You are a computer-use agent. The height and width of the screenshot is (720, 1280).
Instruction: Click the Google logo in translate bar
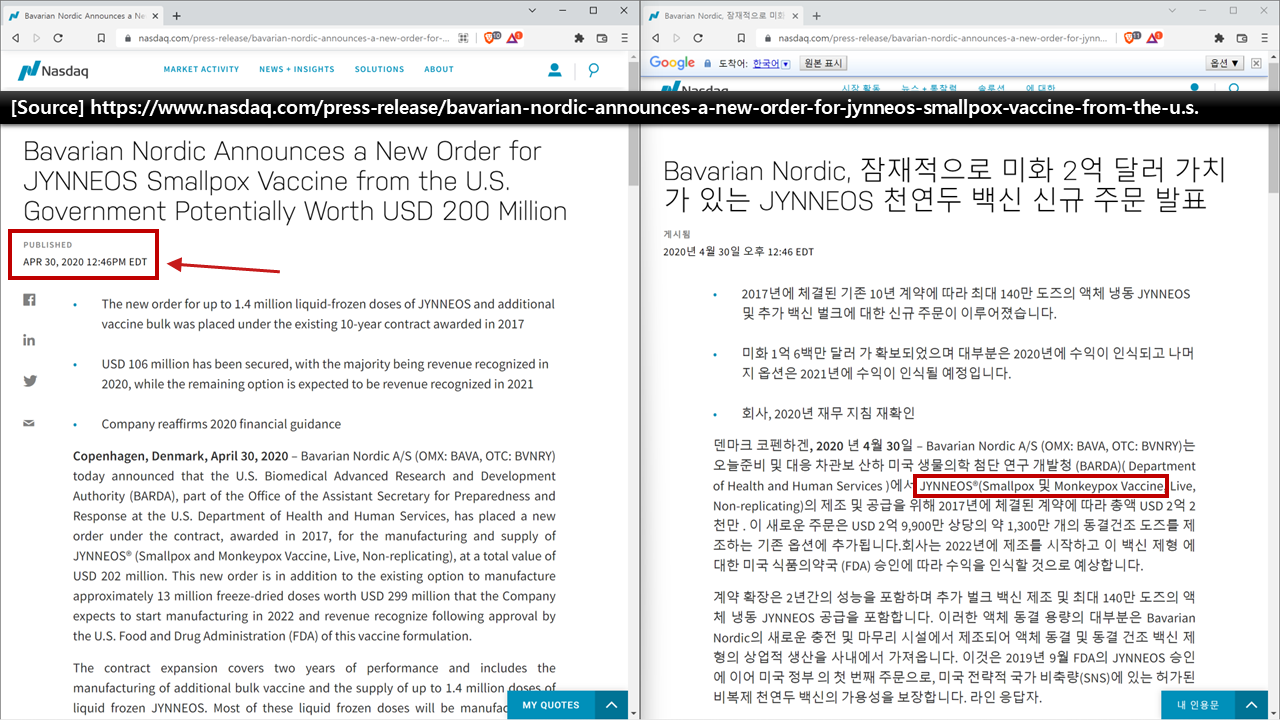coord(672,63)
